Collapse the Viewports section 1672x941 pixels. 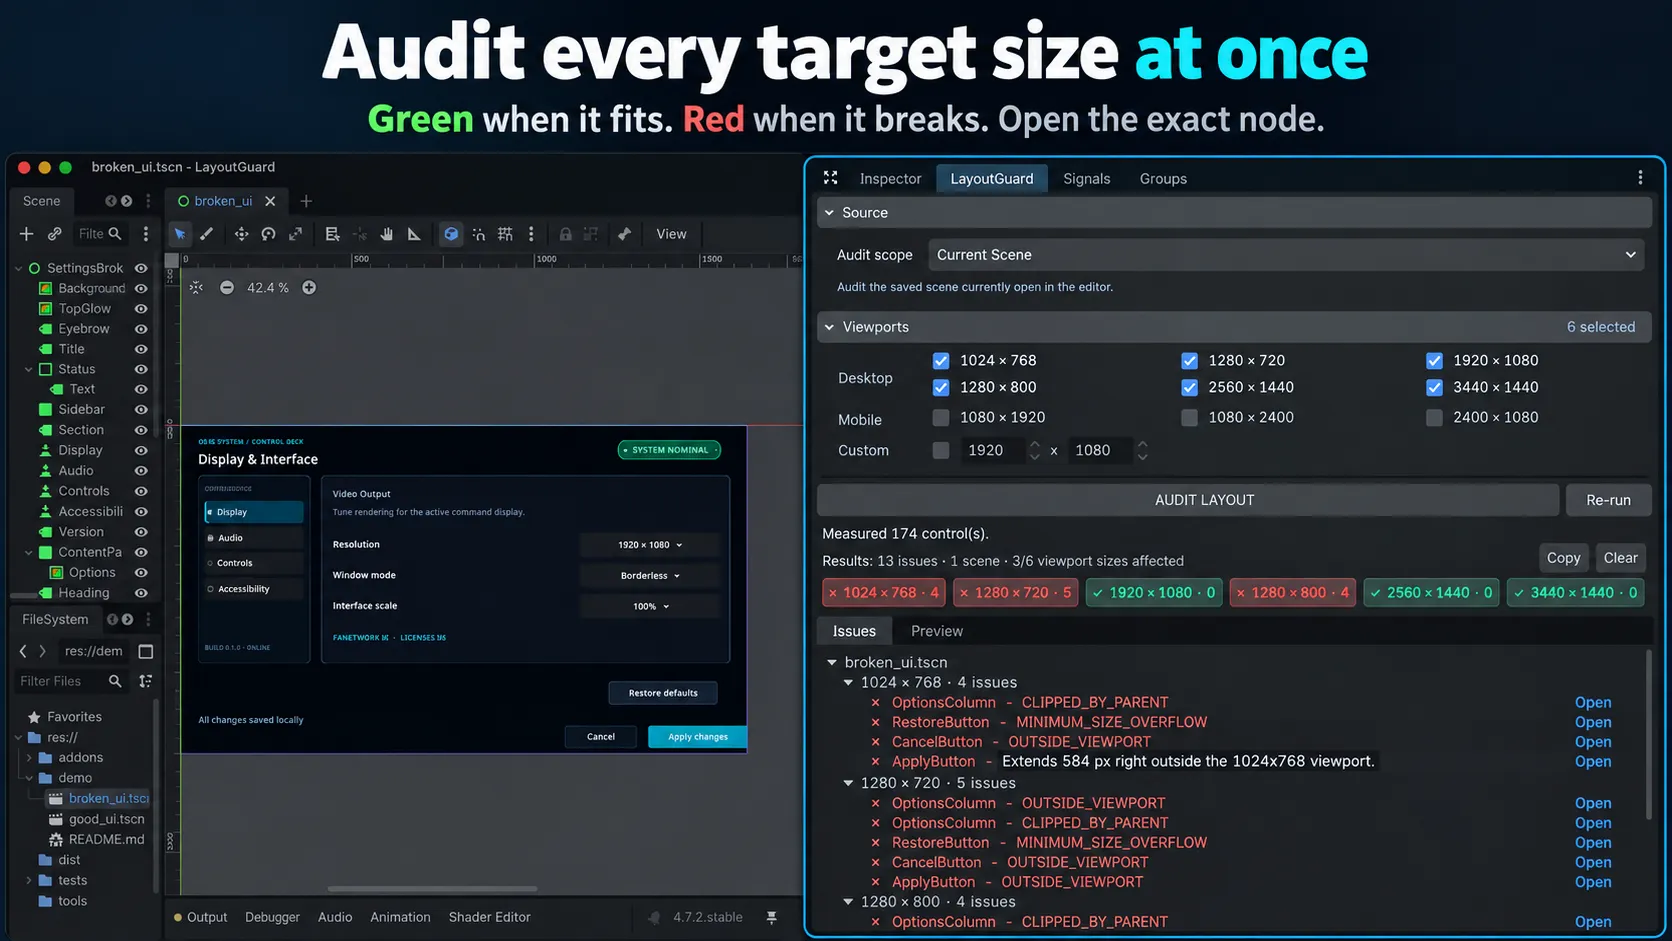pos(829,327)
